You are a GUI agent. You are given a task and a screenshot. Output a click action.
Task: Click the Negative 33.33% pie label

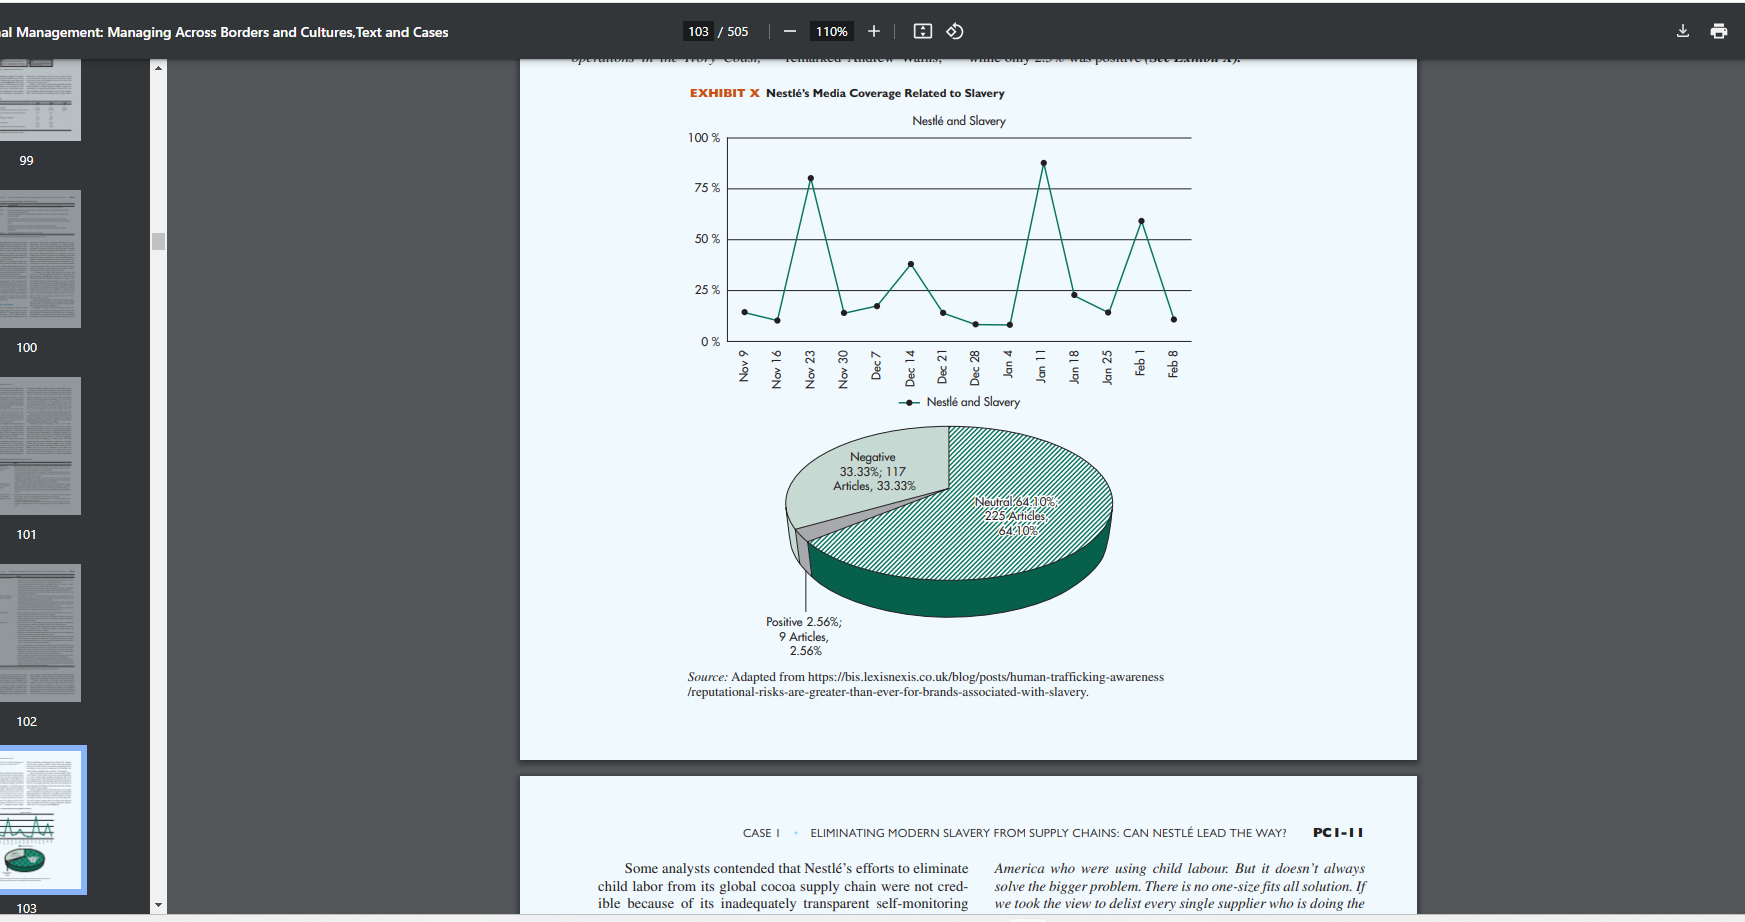874,472
